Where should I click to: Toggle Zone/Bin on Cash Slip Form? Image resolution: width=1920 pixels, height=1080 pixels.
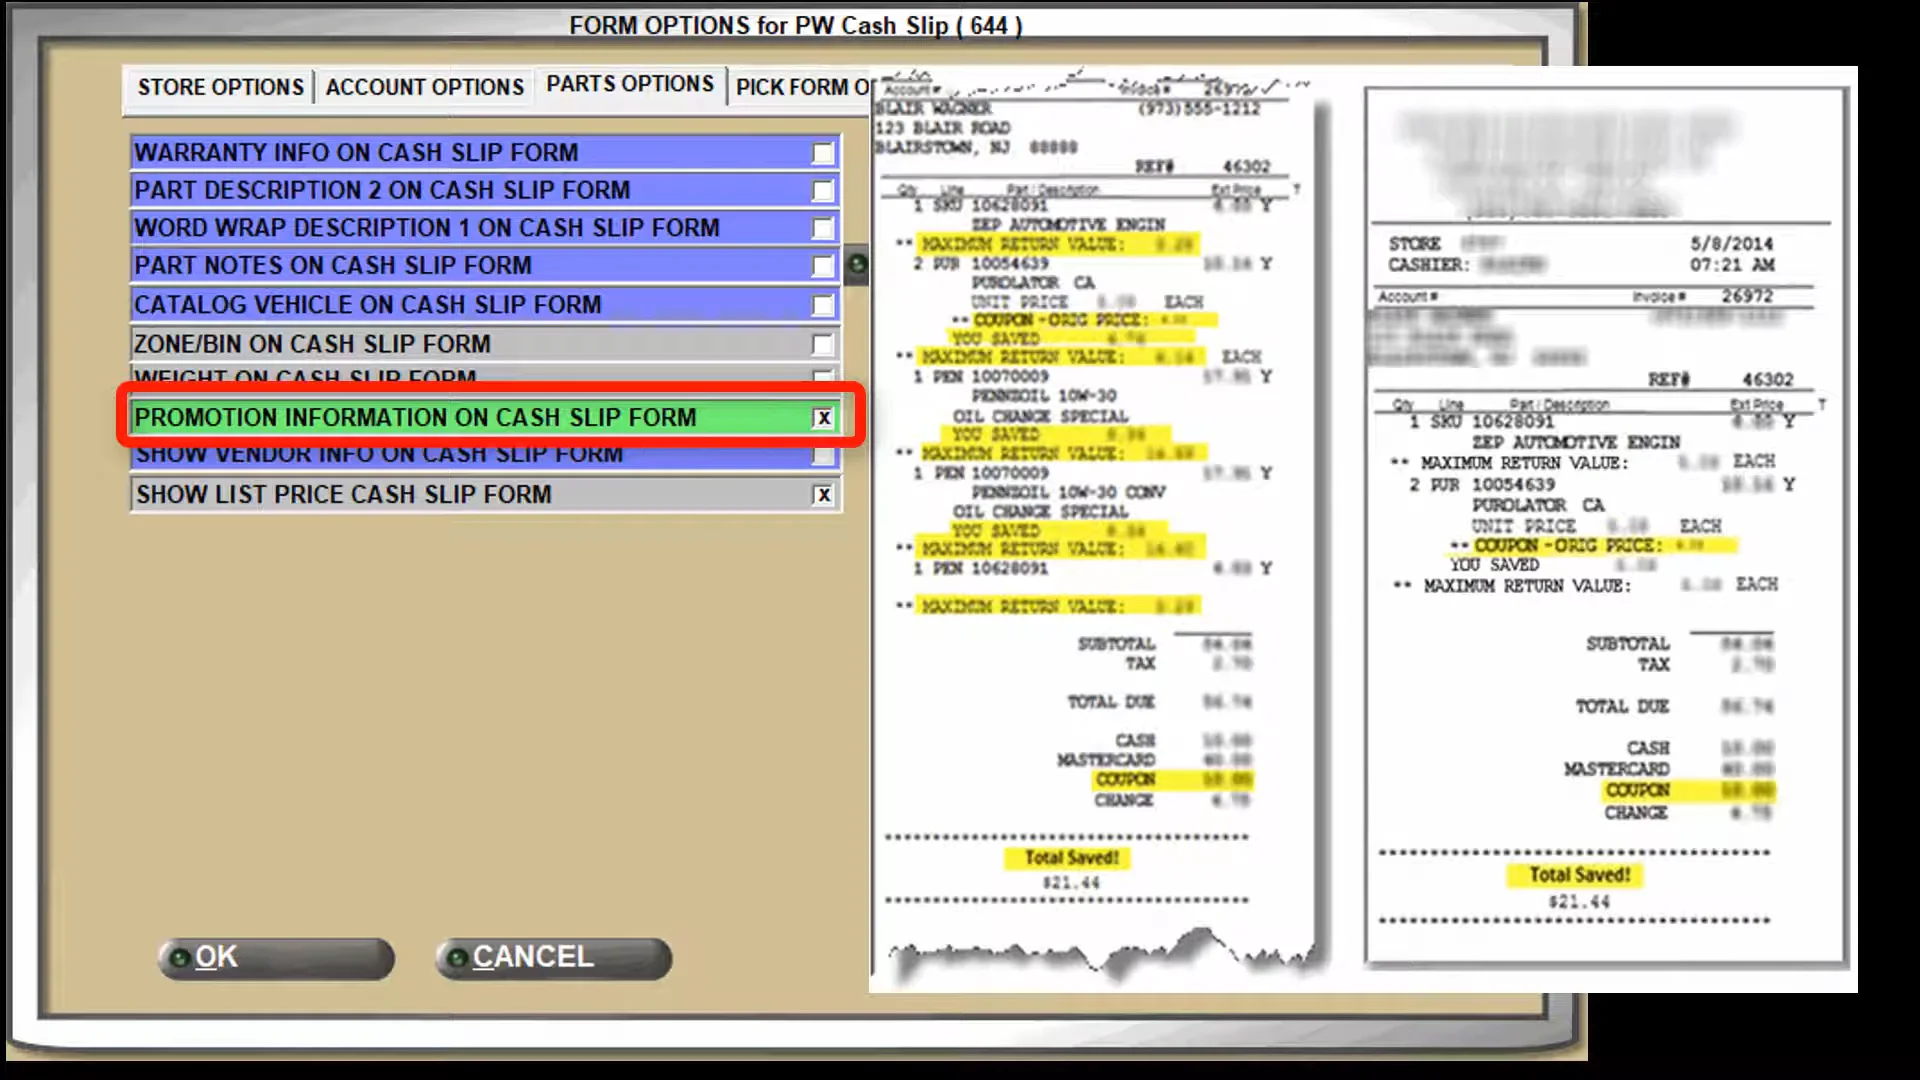823,343
